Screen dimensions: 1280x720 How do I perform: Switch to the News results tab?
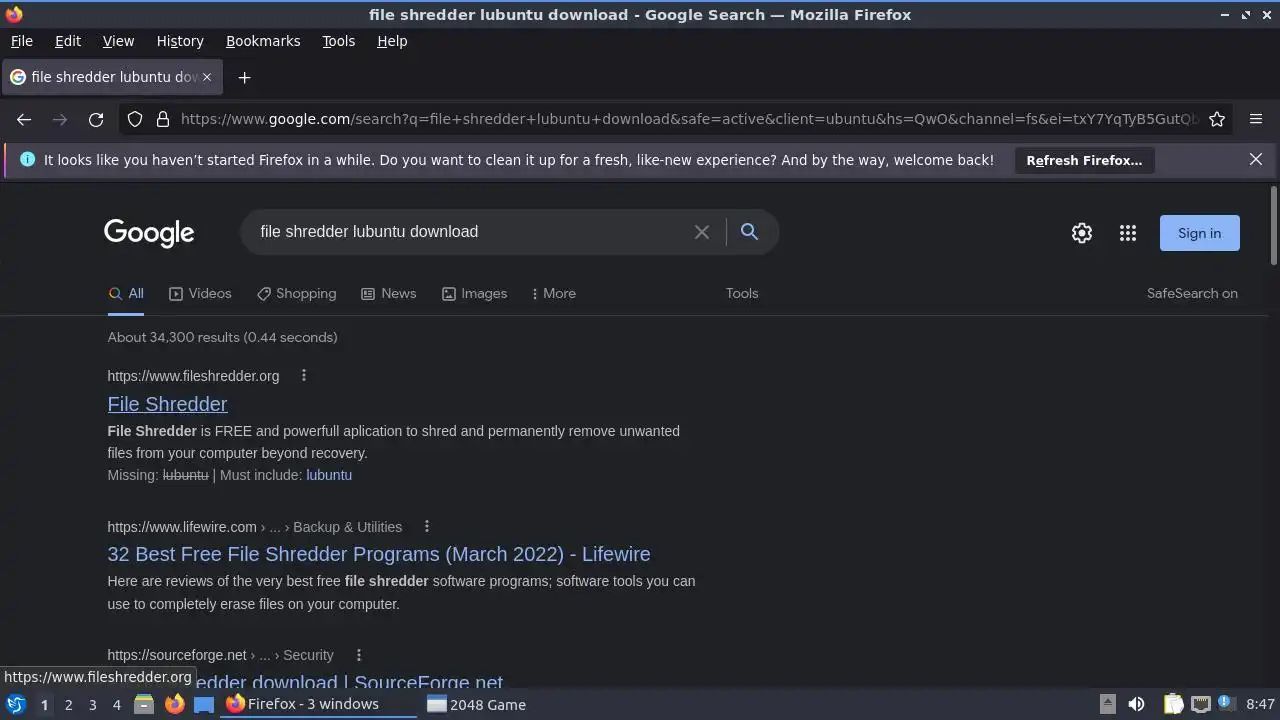coord(388,293)
